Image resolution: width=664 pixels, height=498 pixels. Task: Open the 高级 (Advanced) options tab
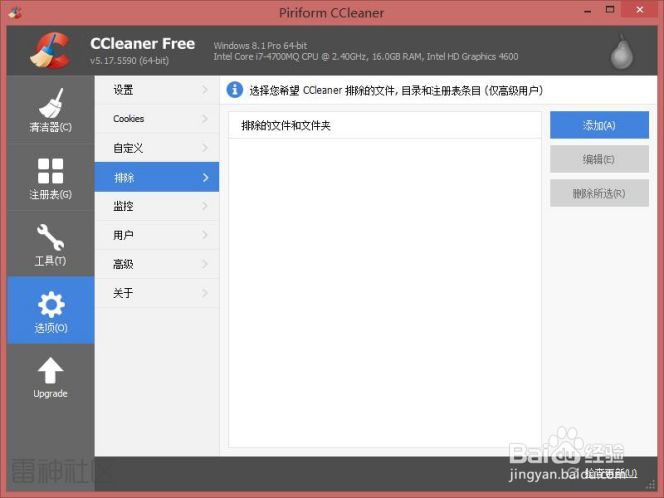tap(157, 264)
